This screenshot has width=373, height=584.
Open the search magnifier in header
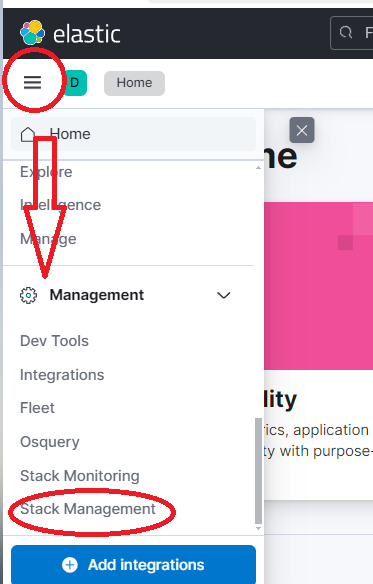click(346, 33)
